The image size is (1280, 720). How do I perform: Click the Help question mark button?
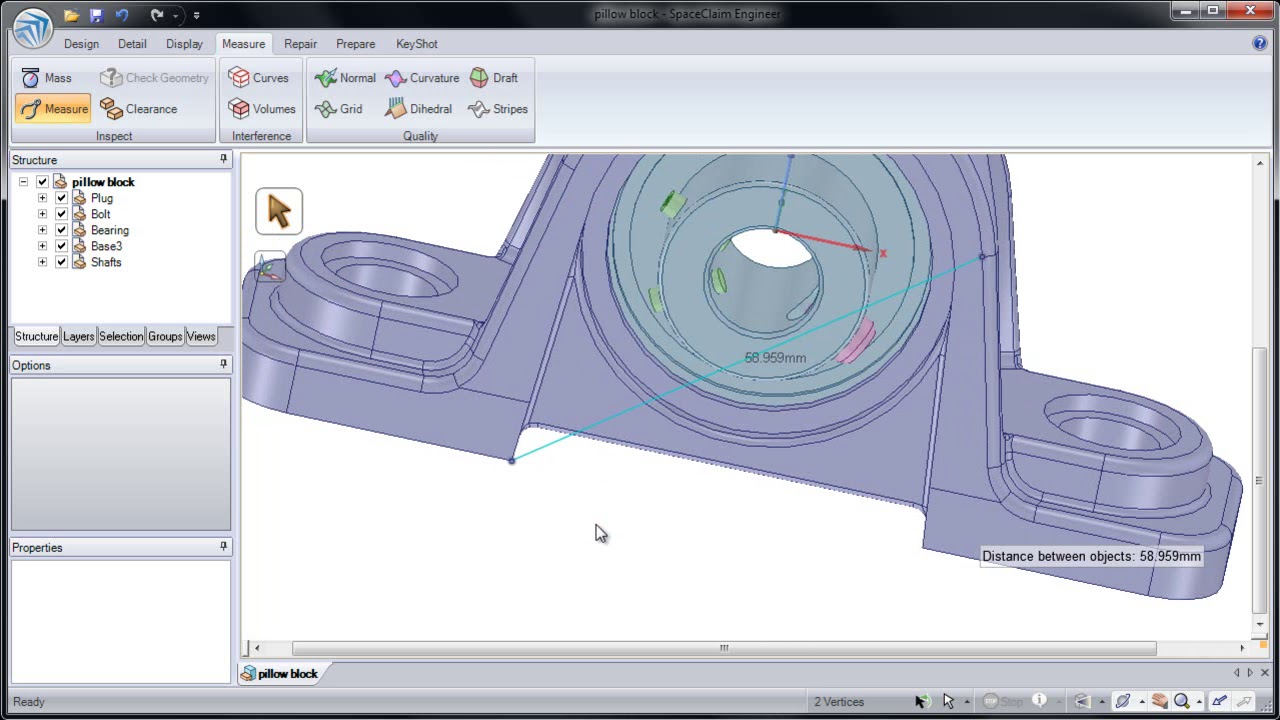1260,43
